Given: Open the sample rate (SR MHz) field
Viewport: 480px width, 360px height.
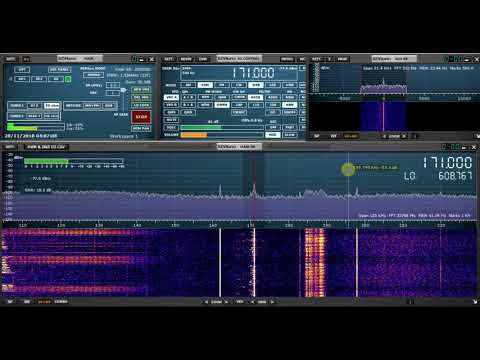Looking at the screenshot, I should [113, 85].
